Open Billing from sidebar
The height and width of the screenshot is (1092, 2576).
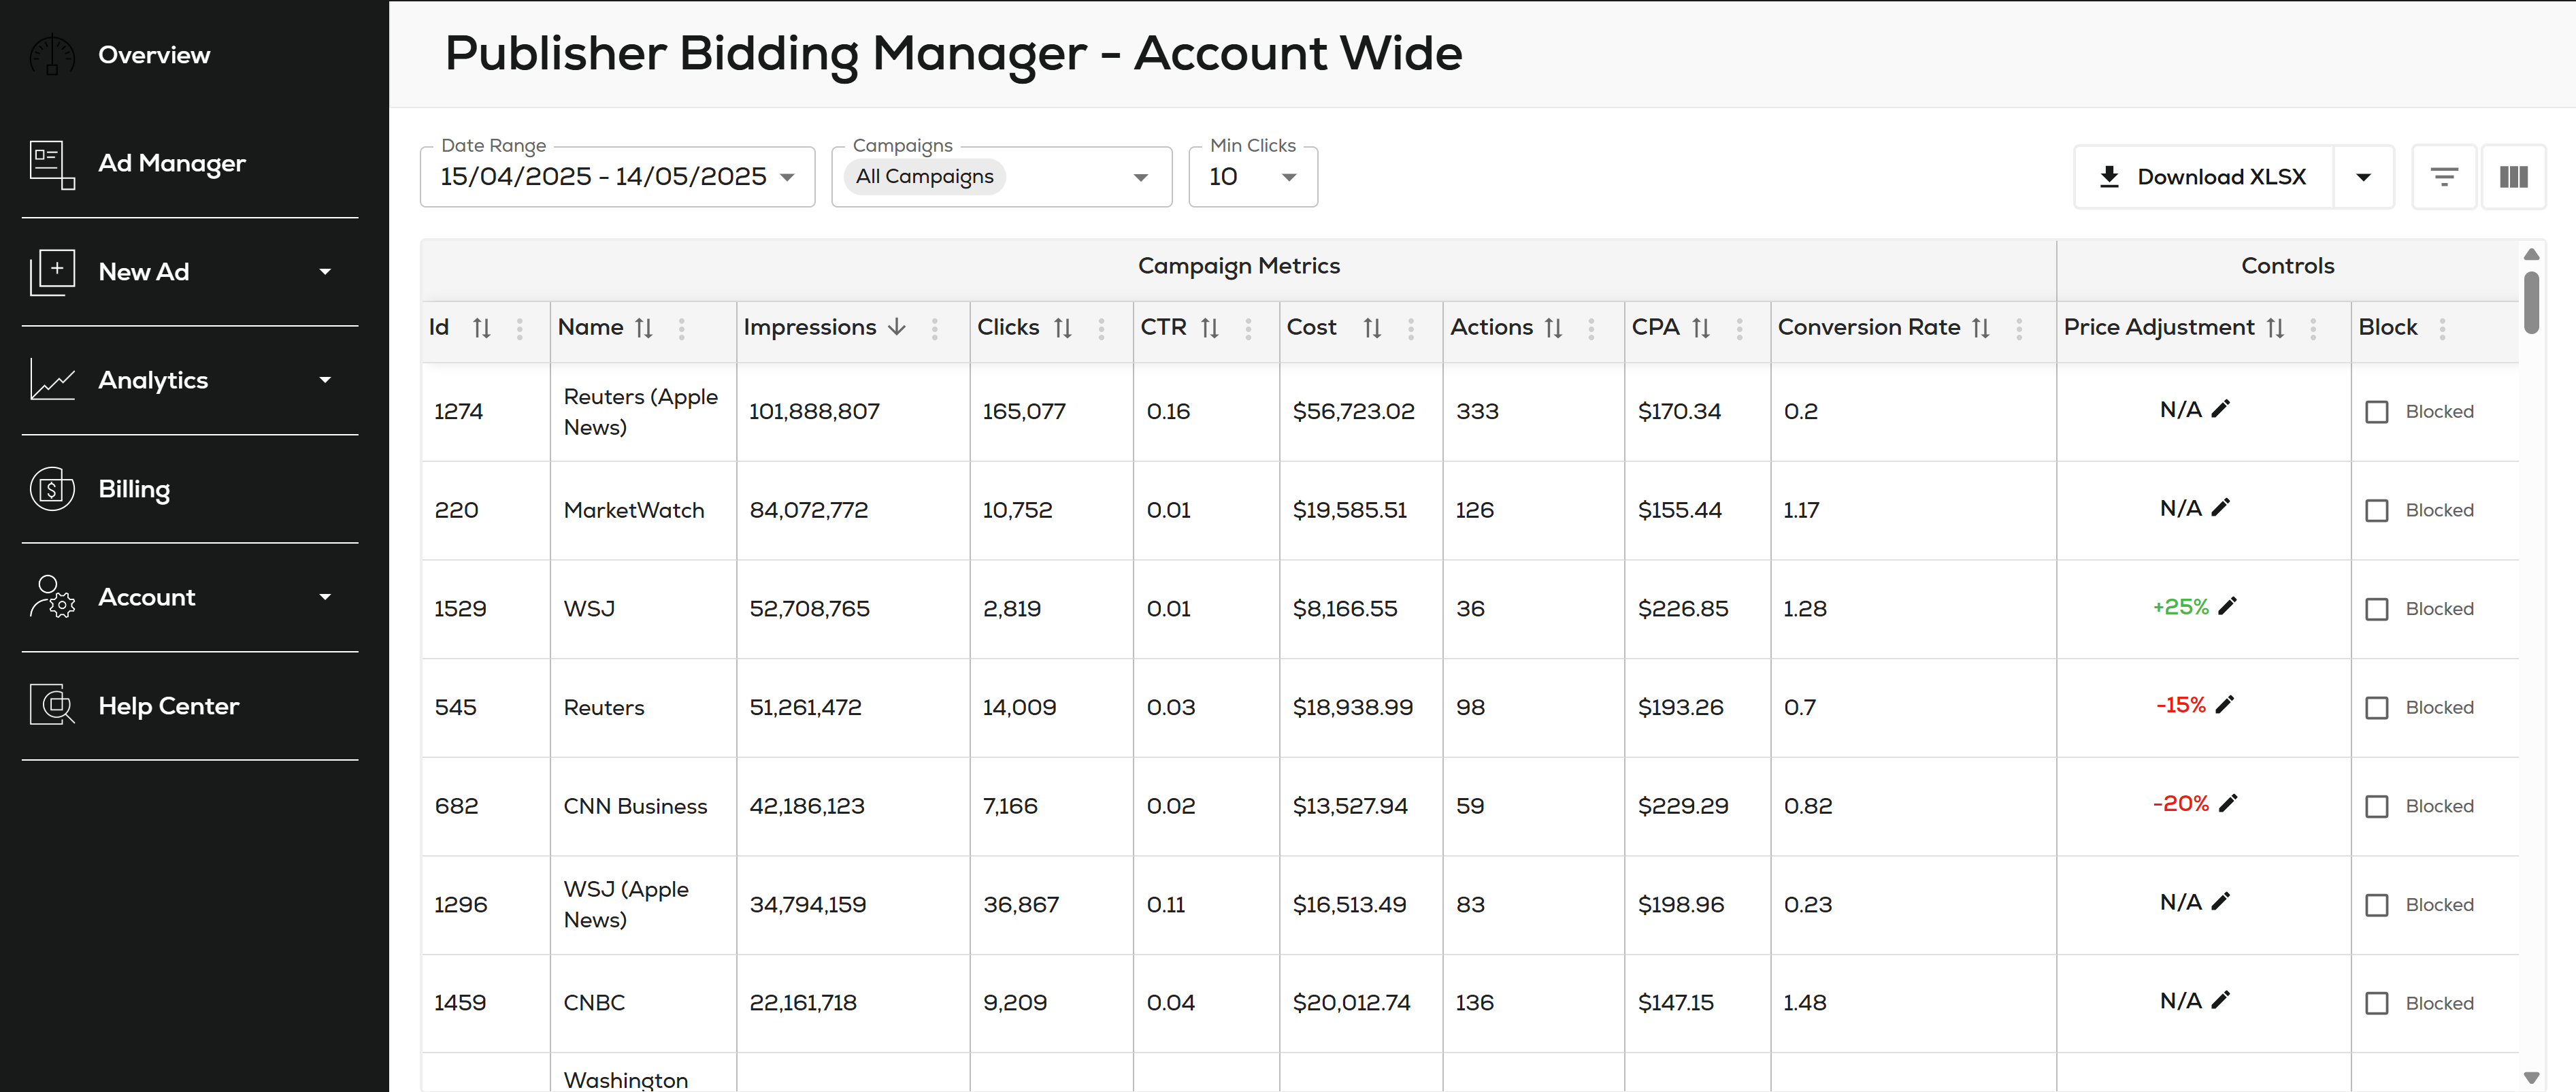click(134, 489)
